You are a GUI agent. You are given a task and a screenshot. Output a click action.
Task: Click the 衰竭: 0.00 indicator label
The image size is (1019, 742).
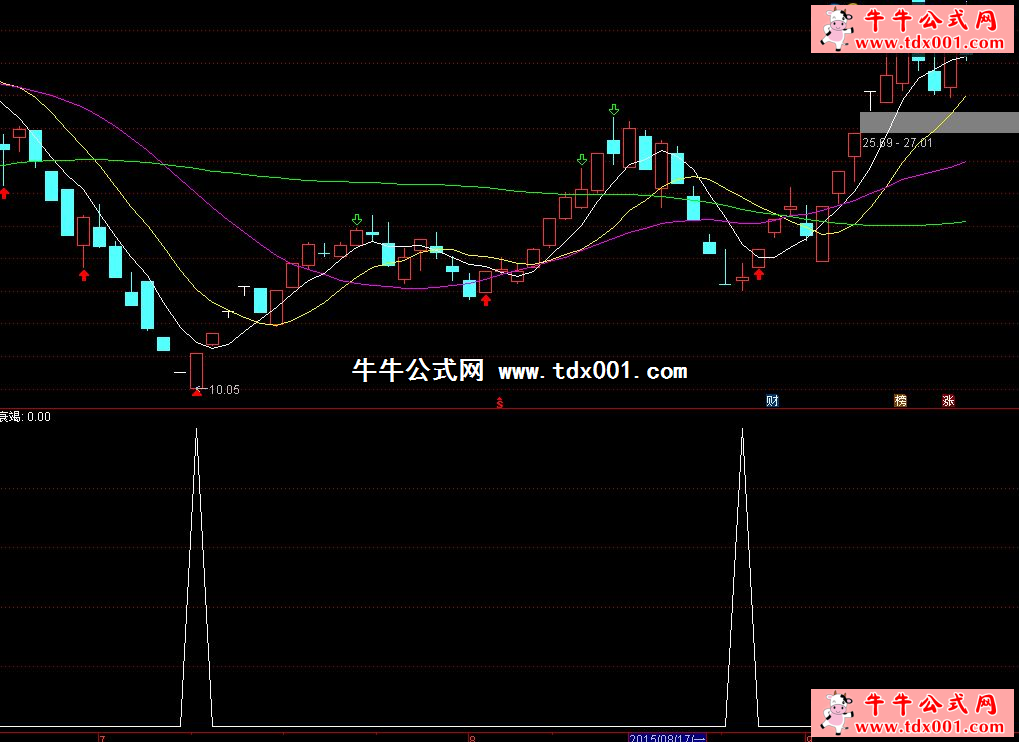(25, 417)
